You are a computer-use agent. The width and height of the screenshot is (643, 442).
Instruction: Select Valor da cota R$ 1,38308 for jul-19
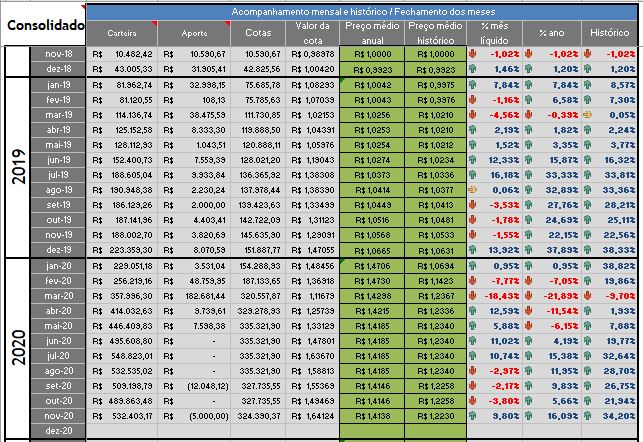312,175
